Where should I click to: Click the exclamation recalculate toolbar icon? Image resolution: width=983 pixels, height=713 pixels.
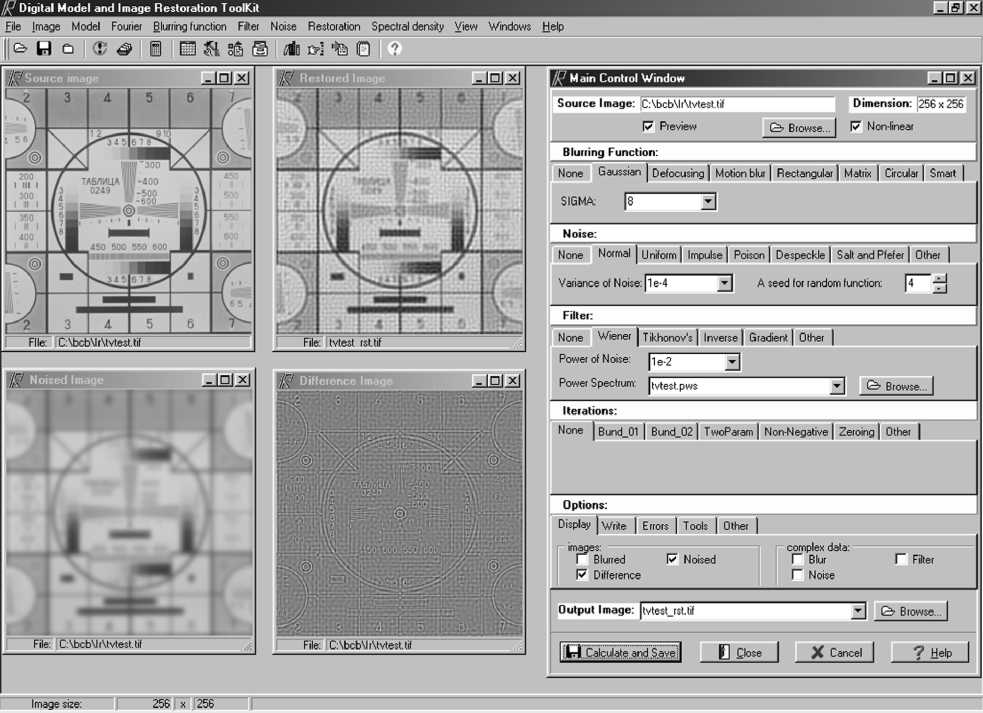tap(100, 48)
